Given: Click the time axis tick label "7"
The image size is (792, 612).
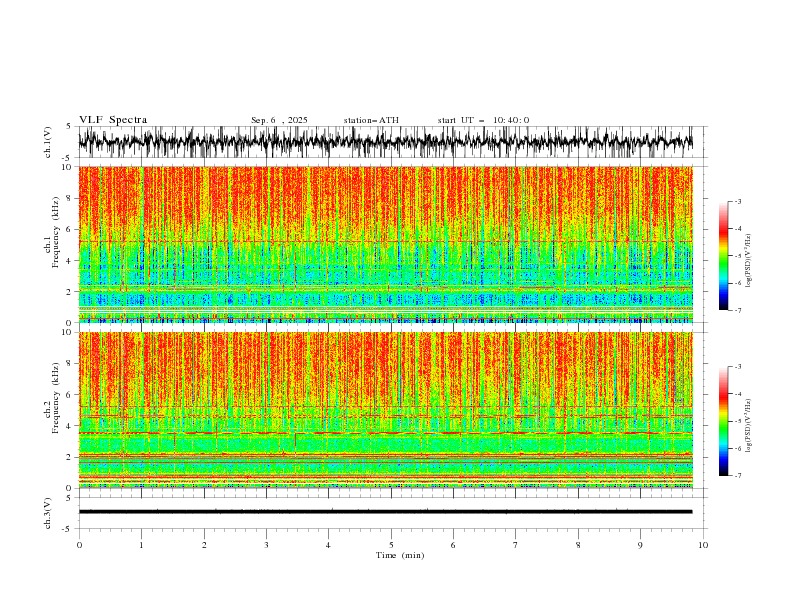Looking at the screenshot, I should [x=516, y=545].
